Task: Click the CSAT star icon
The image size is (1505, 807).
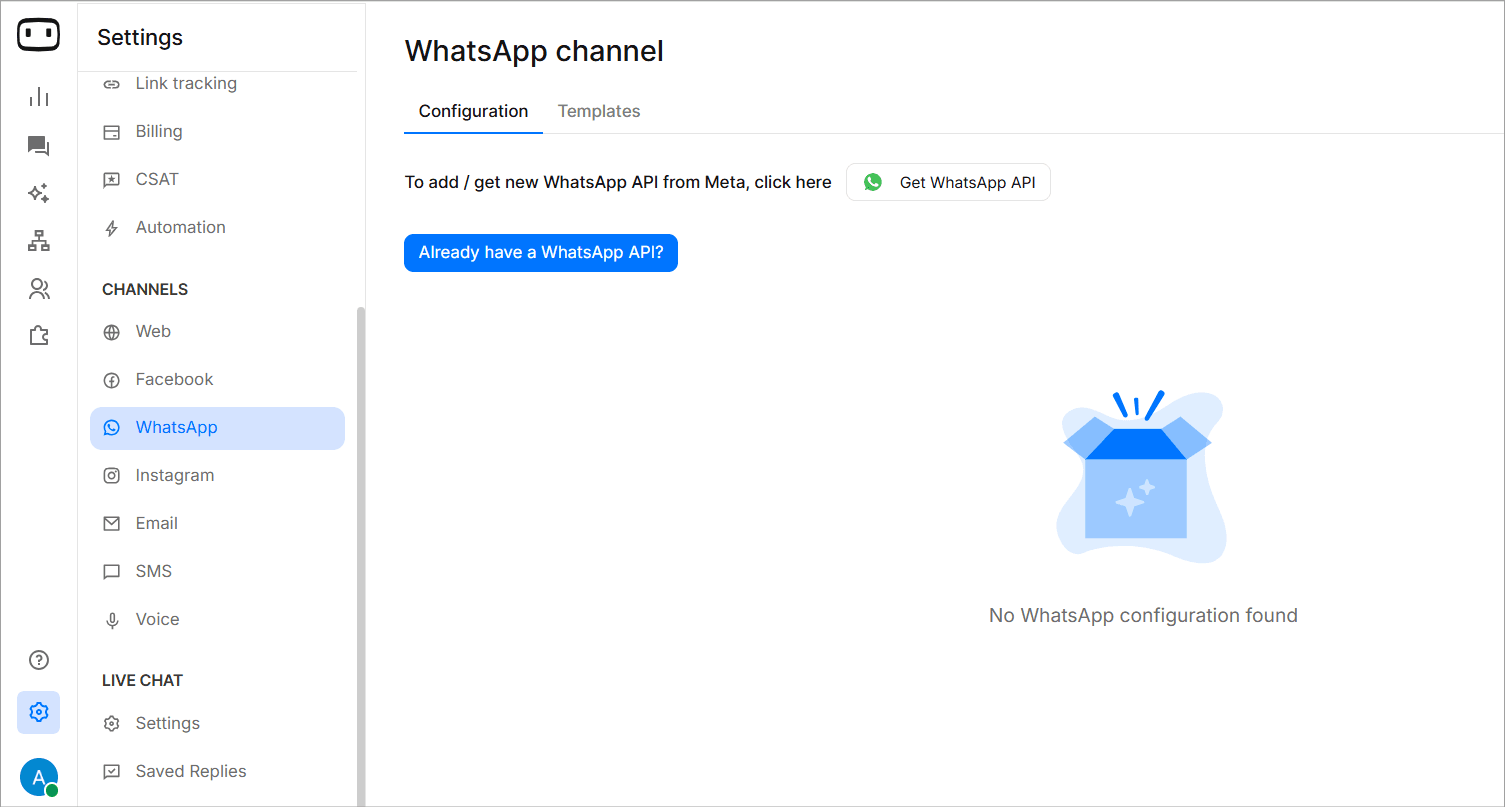Action: click(112, 180)
